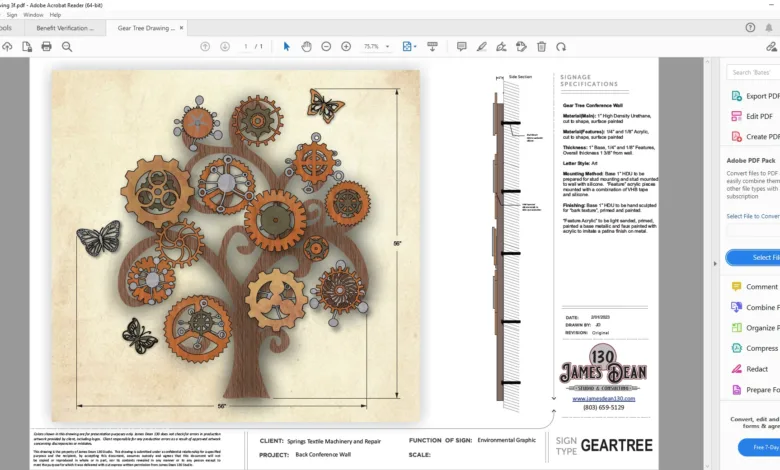
Task: Click the Back Conference Wall text
Action: tap(323, 455)
